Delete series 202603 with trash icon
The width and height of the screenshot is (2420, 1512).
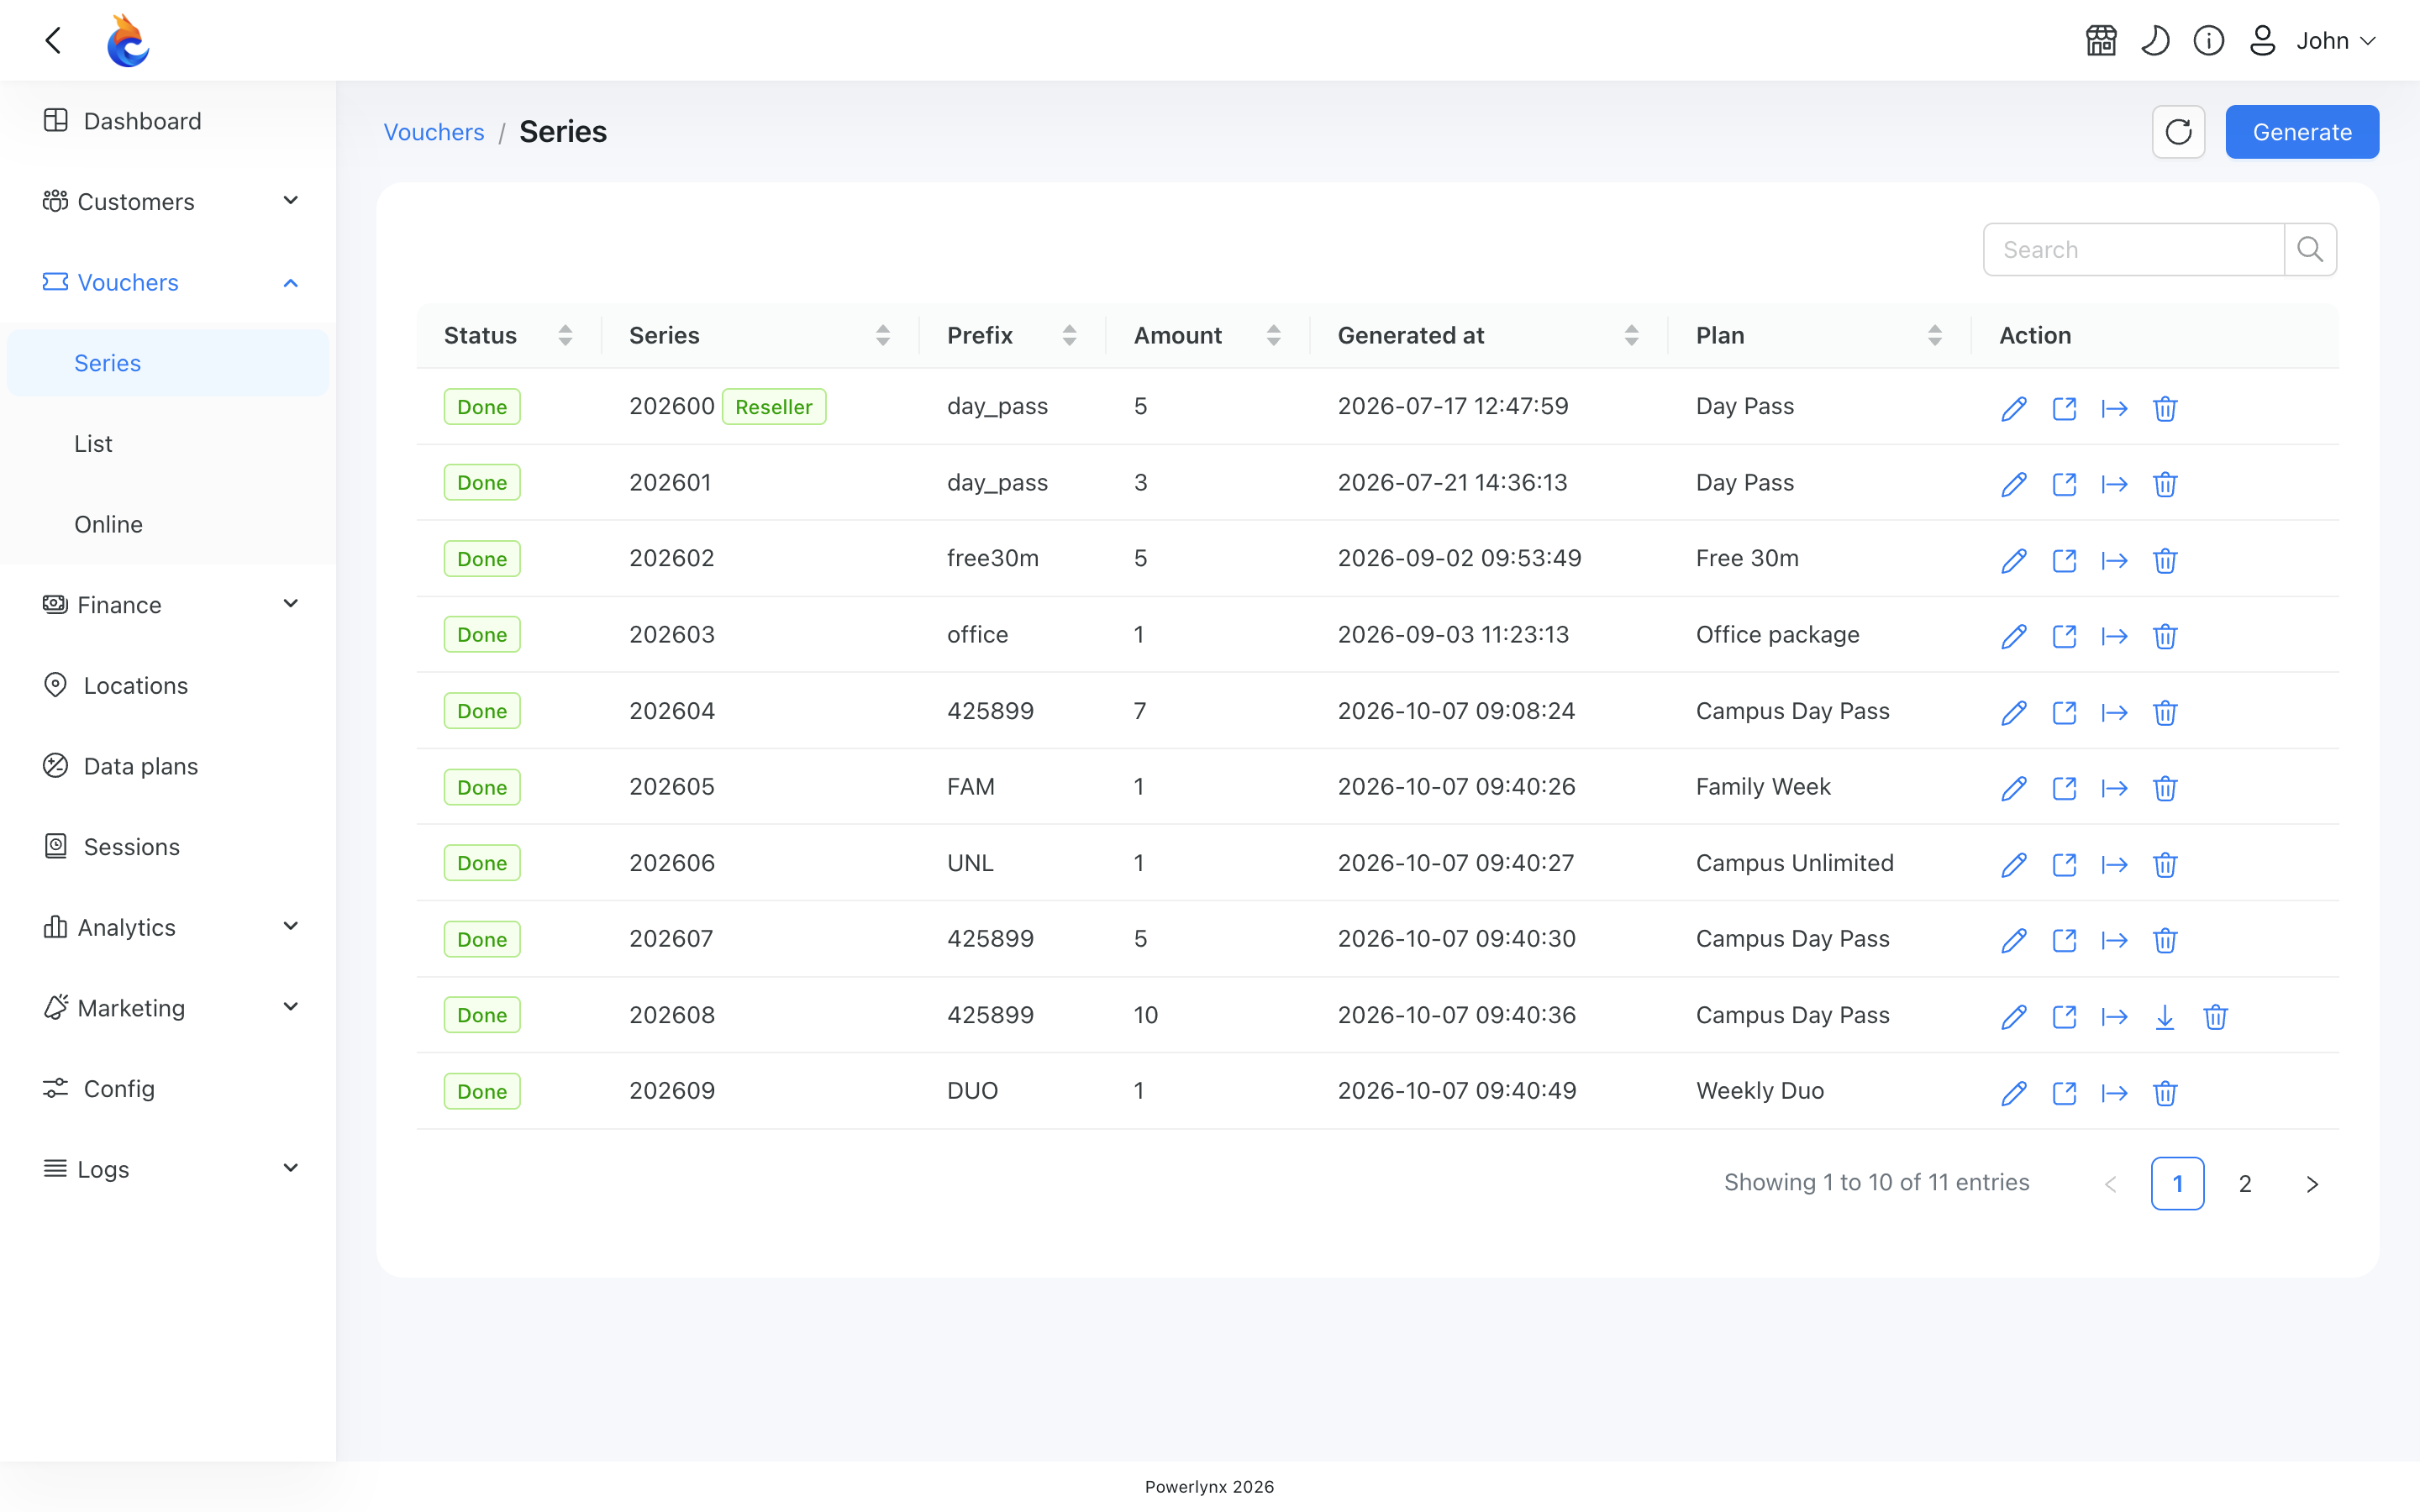pos(2165,636)
